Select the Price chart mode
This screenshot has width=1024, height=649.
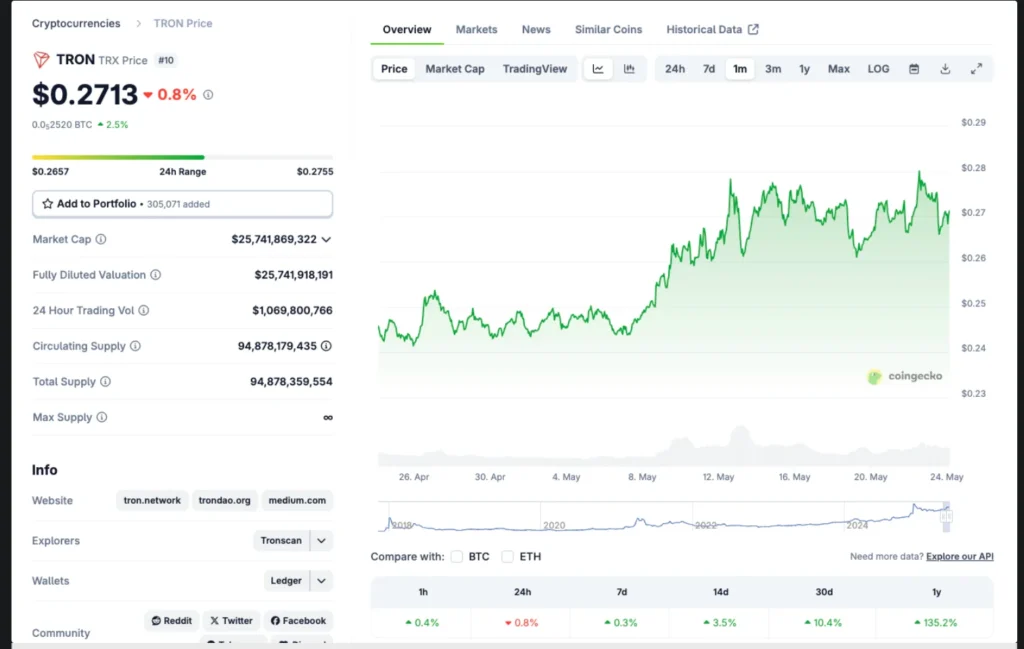pos(394,69)
